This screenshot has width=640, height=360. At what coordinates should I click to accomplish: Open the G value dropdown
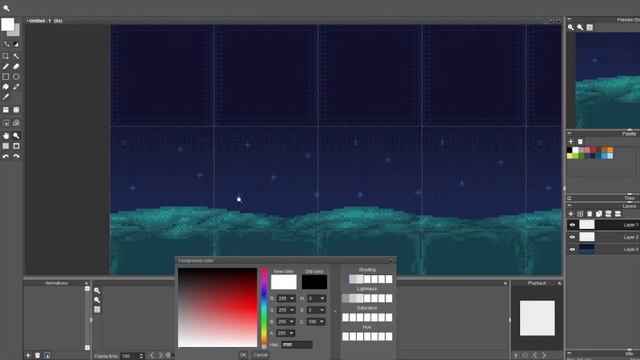point(292,310)
